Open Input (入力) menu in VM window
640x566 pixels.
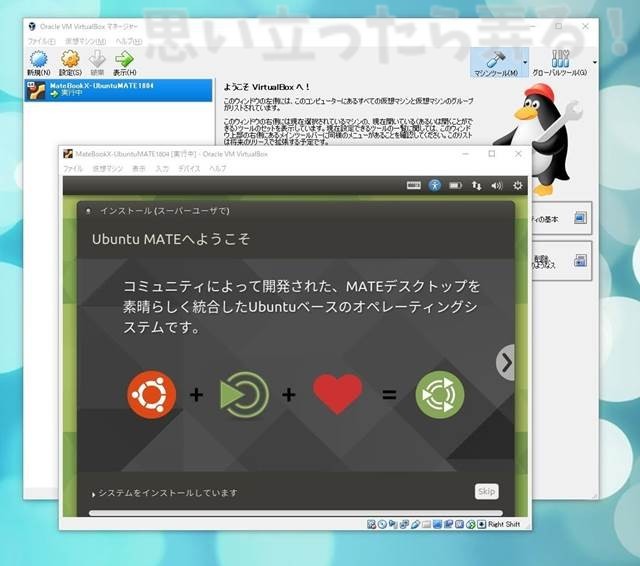[x=162, y=169]
